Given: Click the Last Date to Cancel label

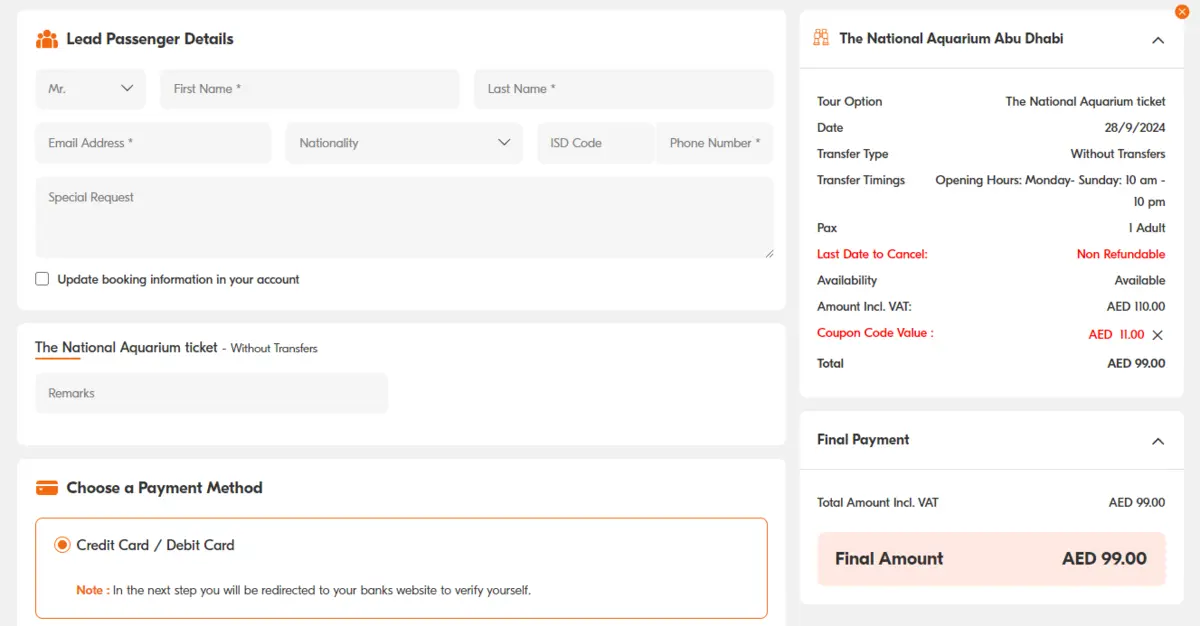Looking at the screenshot, I should pos(872,254).
